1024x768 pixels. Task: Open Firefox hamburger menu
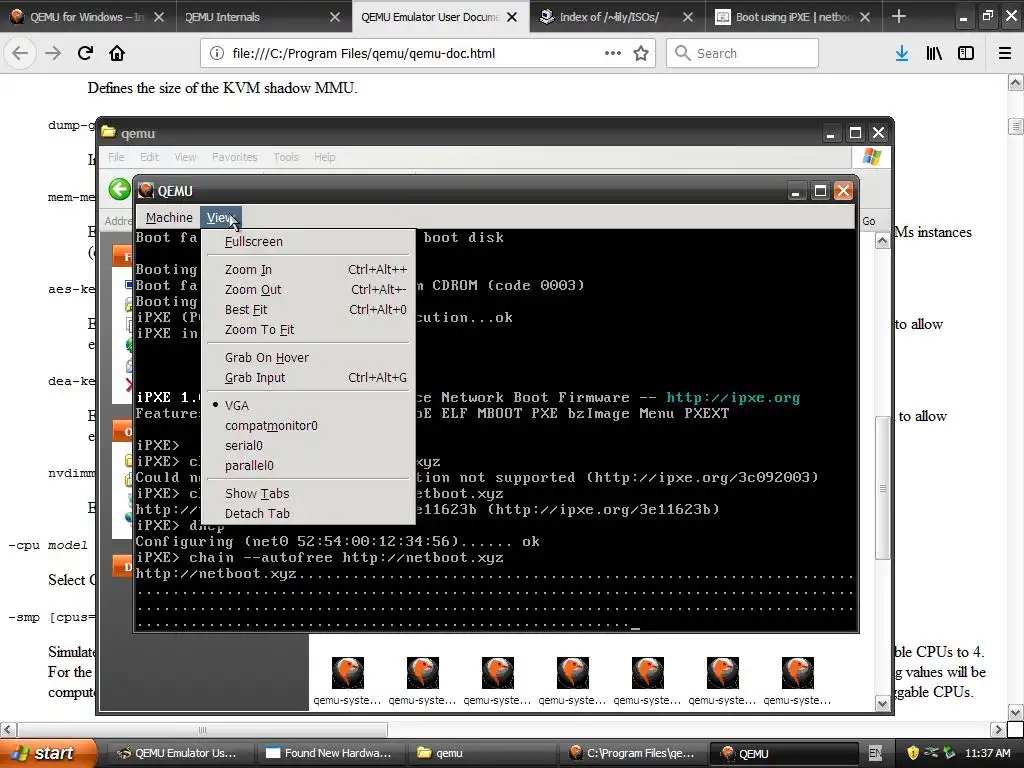pos(1005,54)
